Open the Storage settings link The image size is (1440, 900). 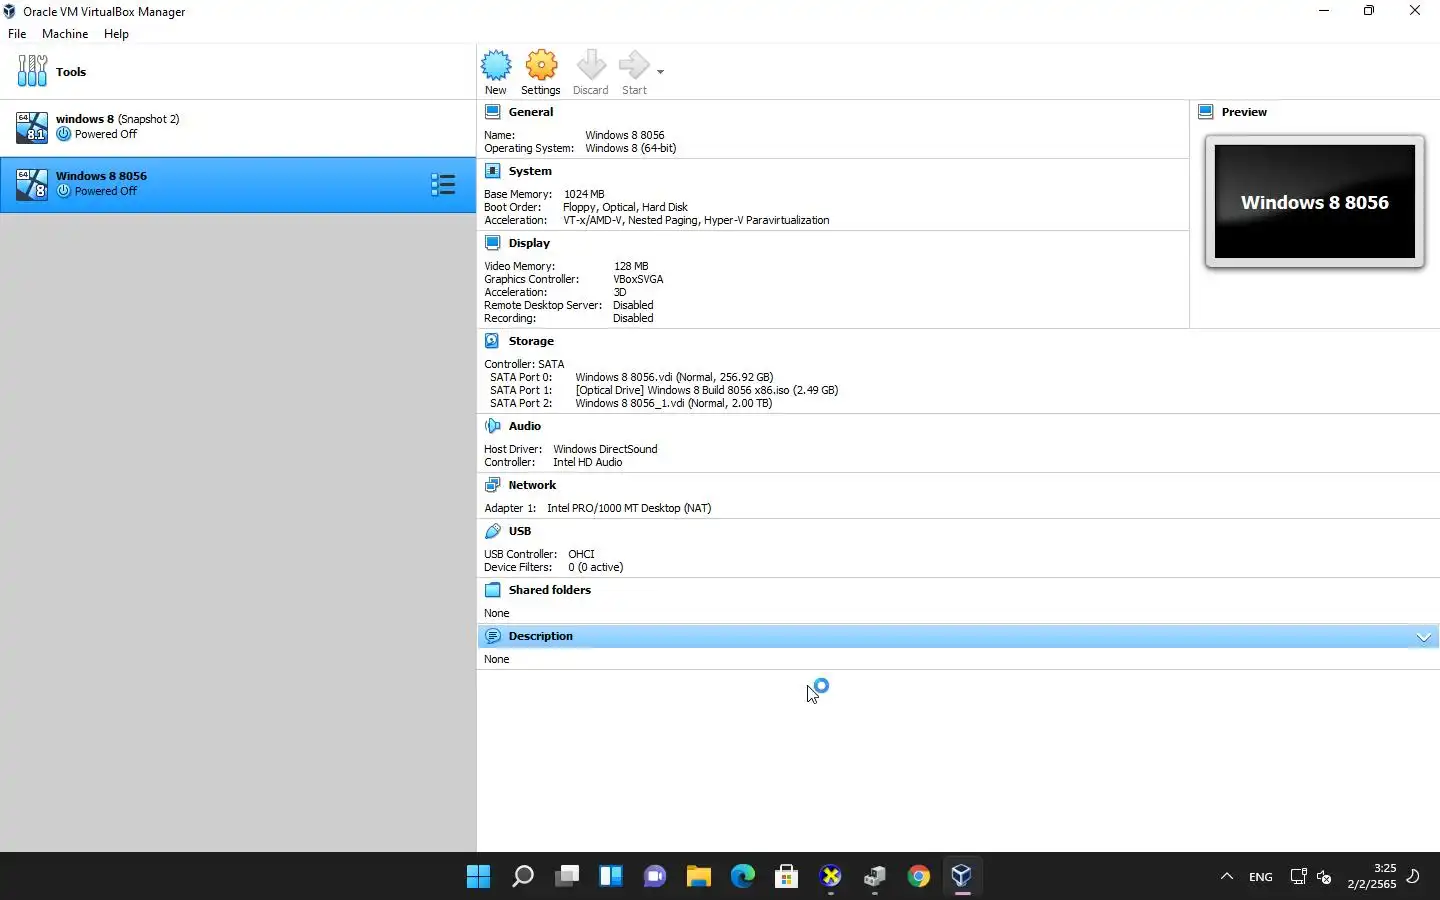(531, 341)
